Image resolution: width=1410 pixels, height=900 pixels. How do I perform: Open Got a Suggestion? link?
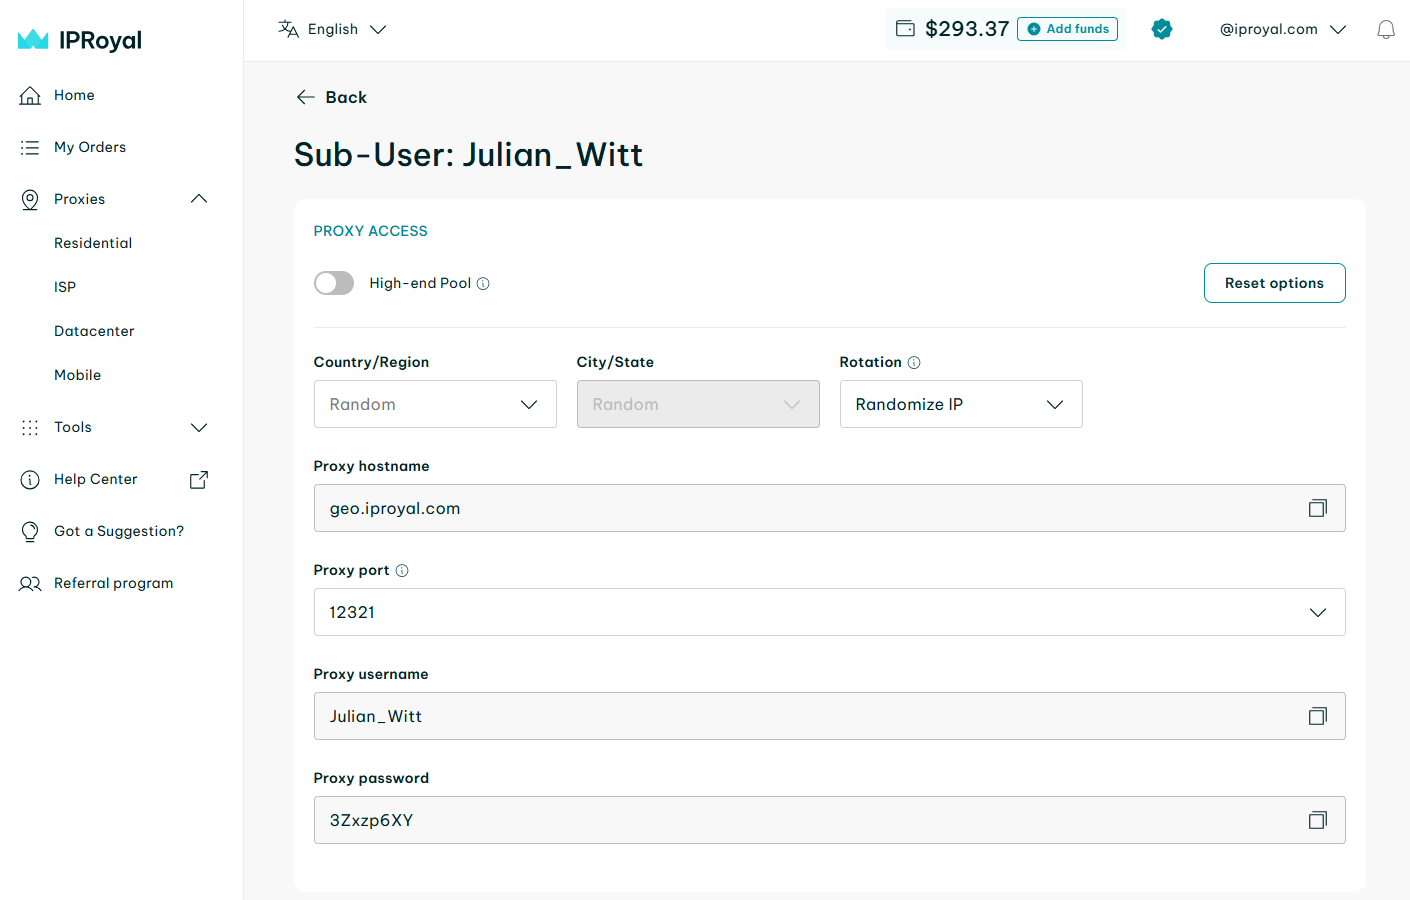click(119, 531)
